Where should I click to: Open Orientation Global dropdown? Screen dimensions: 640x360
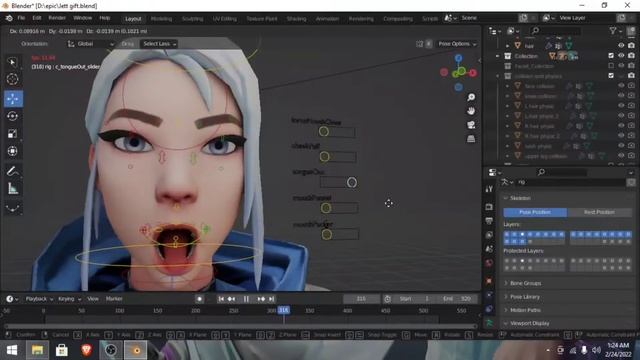pyautogui.click(x=91, y=44)
